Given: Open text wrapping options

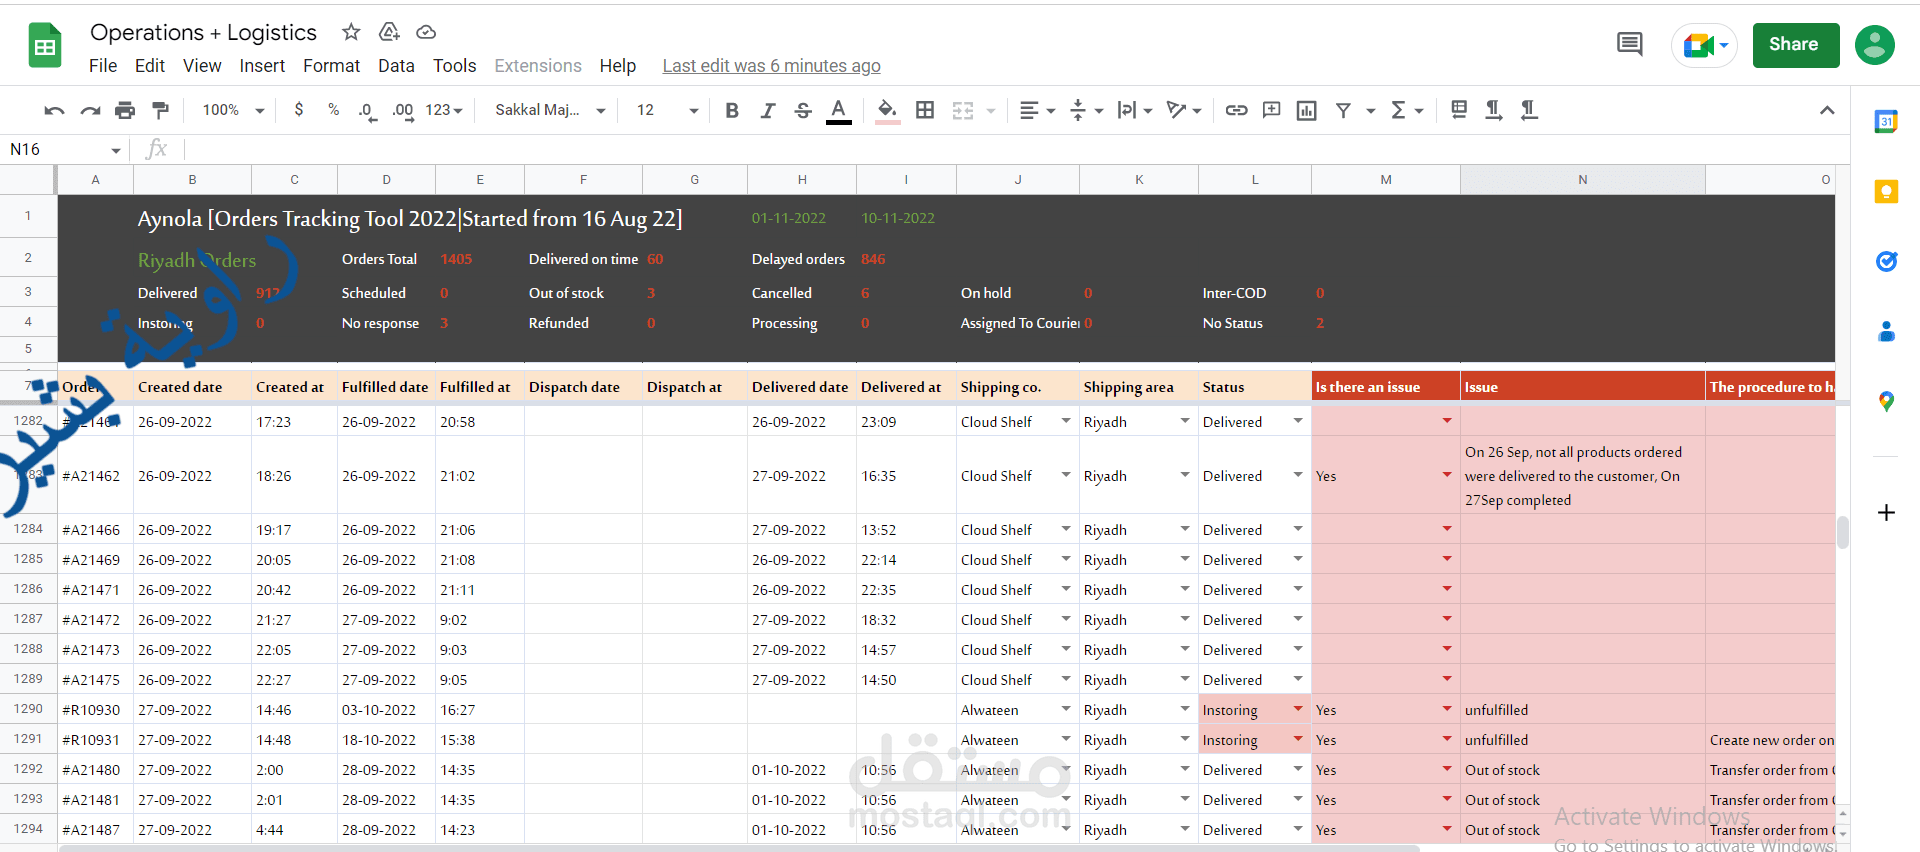Looking at the screenshot, I should coord(1135,110).
